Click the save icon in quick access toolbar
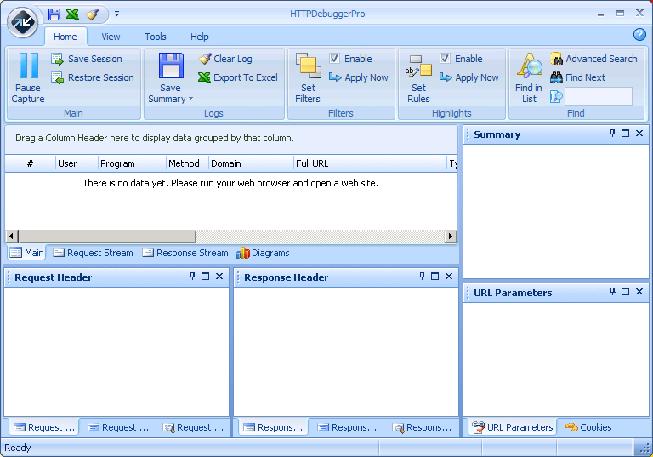 coord(54,15)
